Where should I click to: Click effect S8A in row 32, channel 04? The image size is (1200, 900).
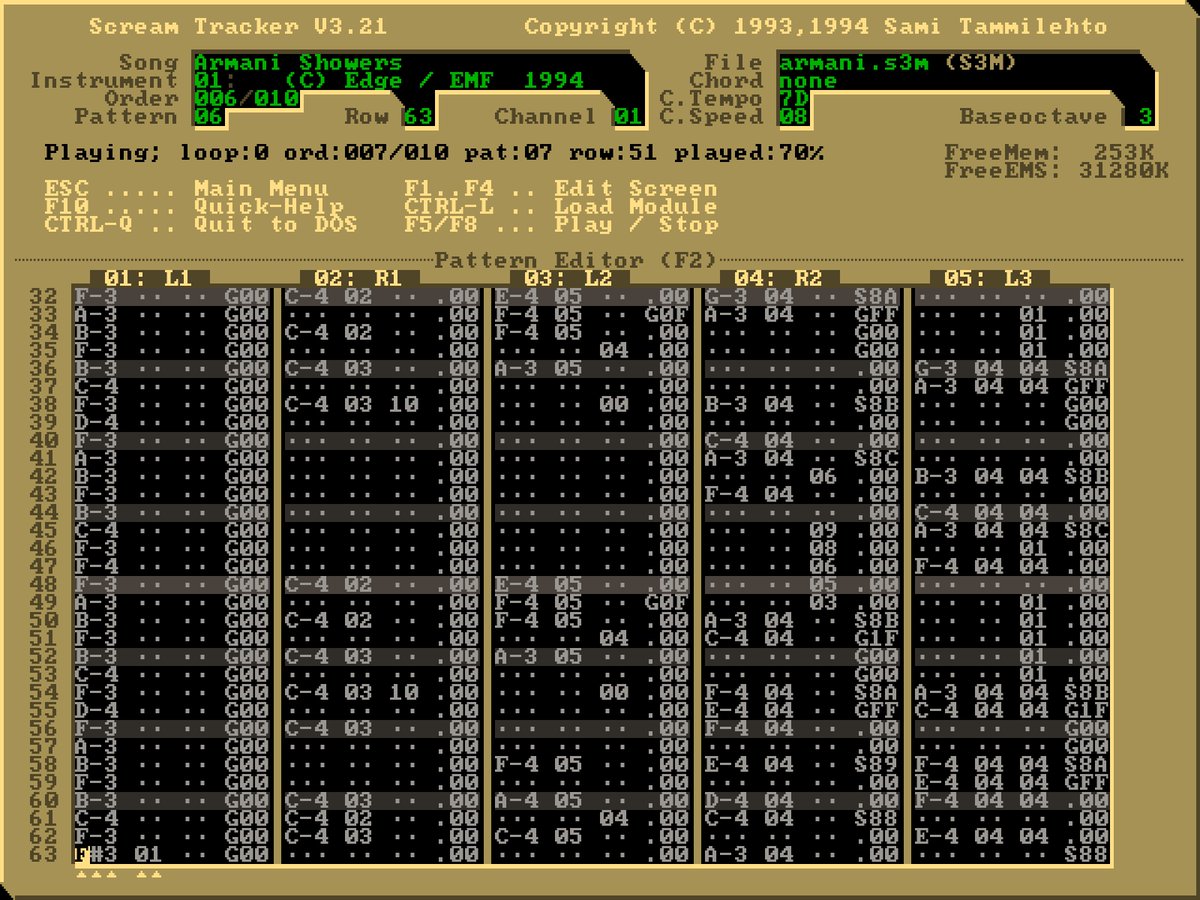pyautogui.click(x=876, y=296)
